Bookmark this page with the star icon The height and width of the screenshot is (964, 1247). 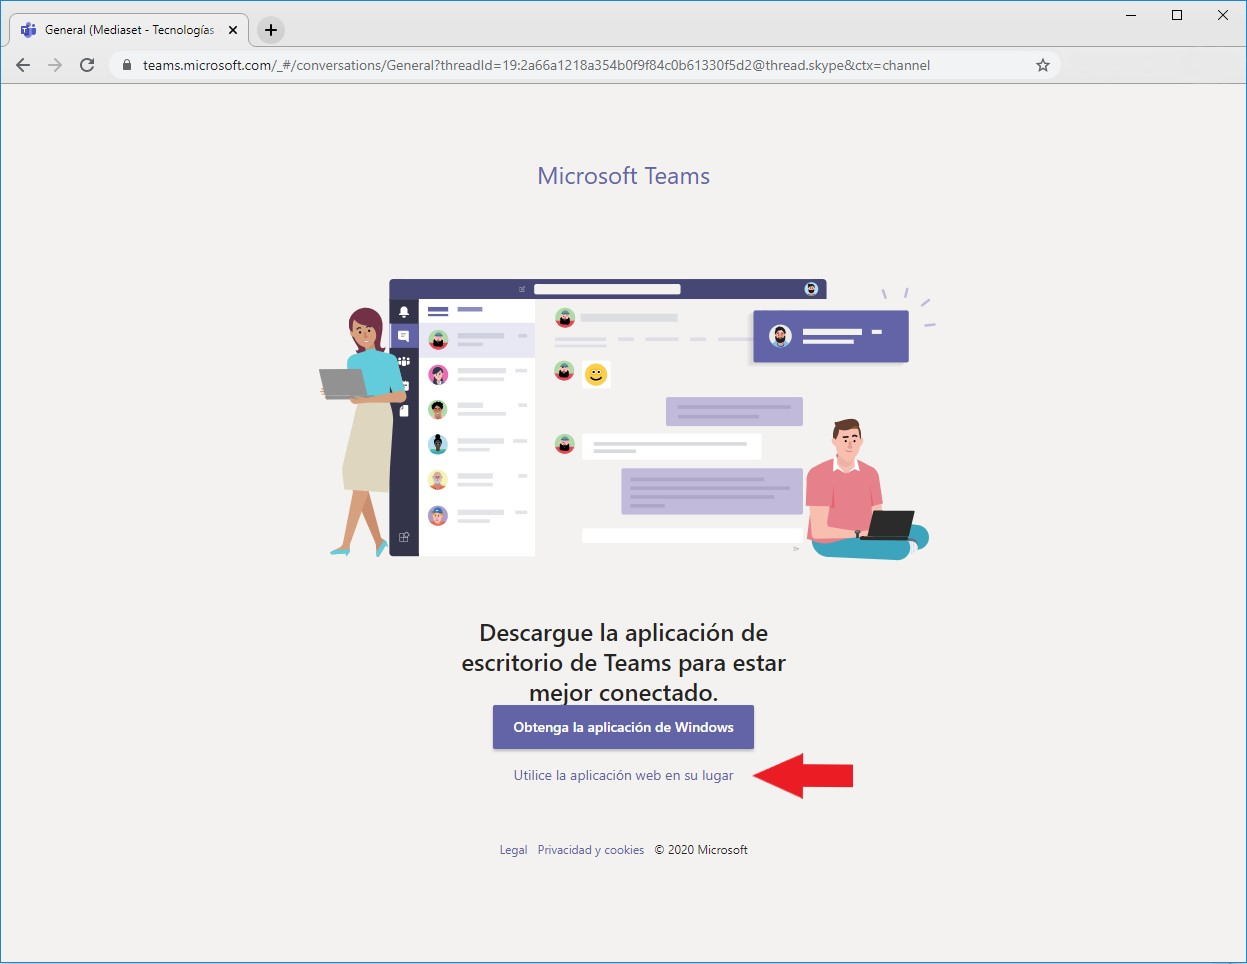[x=1042, y=65]
